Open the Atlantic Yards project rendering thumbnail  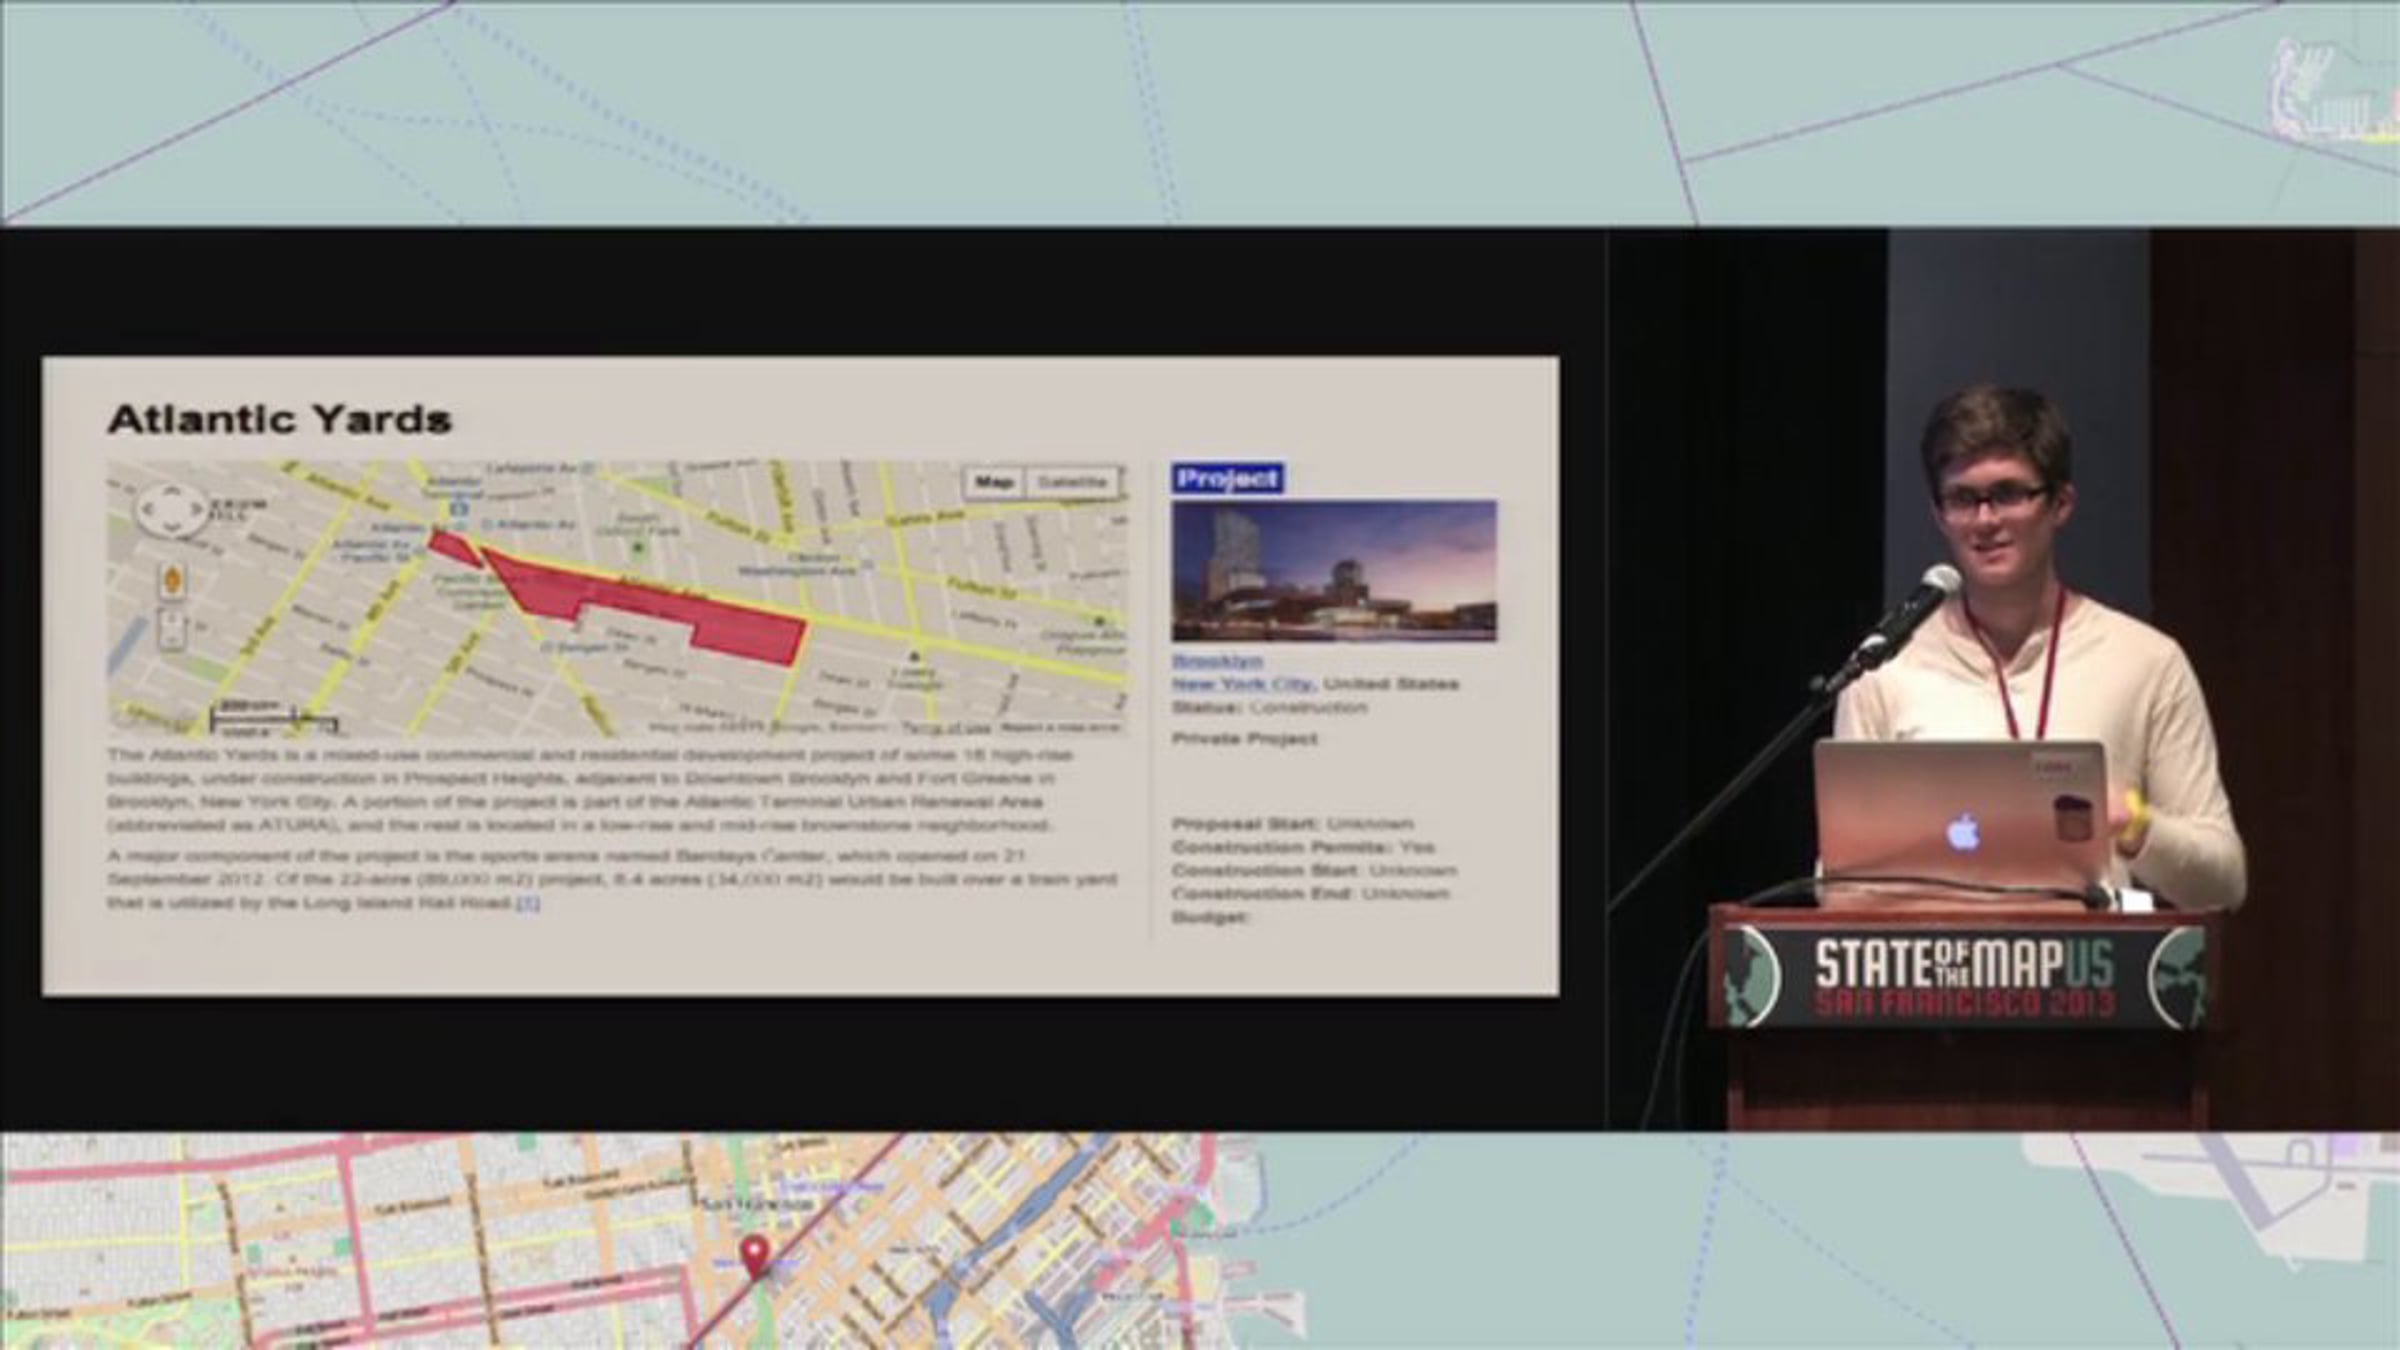coord(1334,570)
